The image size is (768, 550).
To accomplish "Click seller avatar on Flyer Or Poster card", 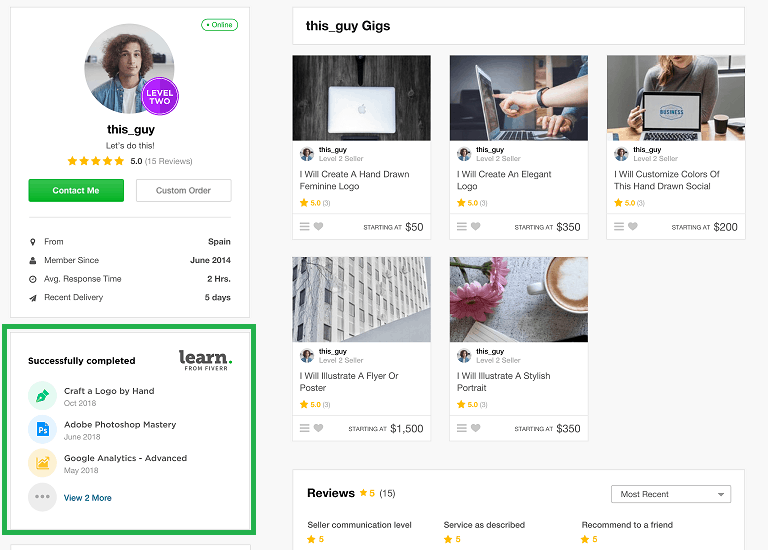I will (x=307, y=356).
